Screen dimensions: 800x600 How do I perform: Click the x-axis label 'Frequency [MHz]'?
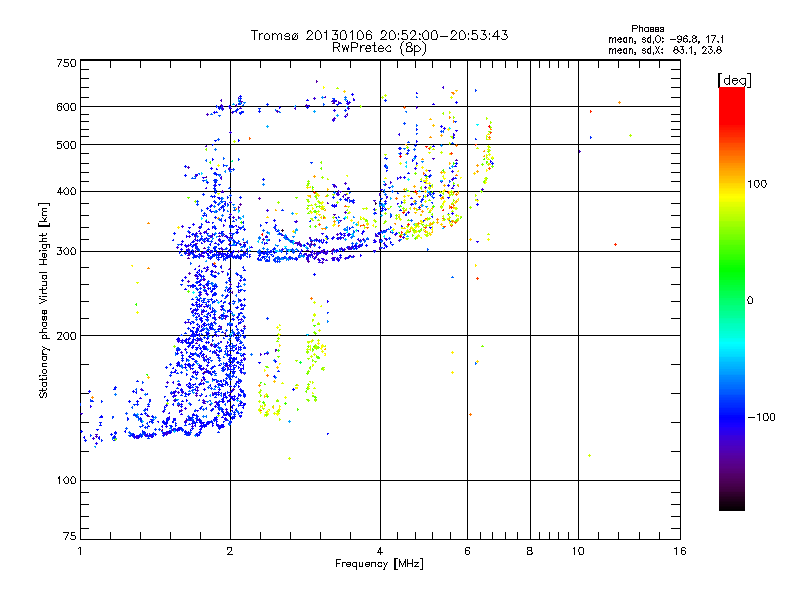tap(379, 564)
